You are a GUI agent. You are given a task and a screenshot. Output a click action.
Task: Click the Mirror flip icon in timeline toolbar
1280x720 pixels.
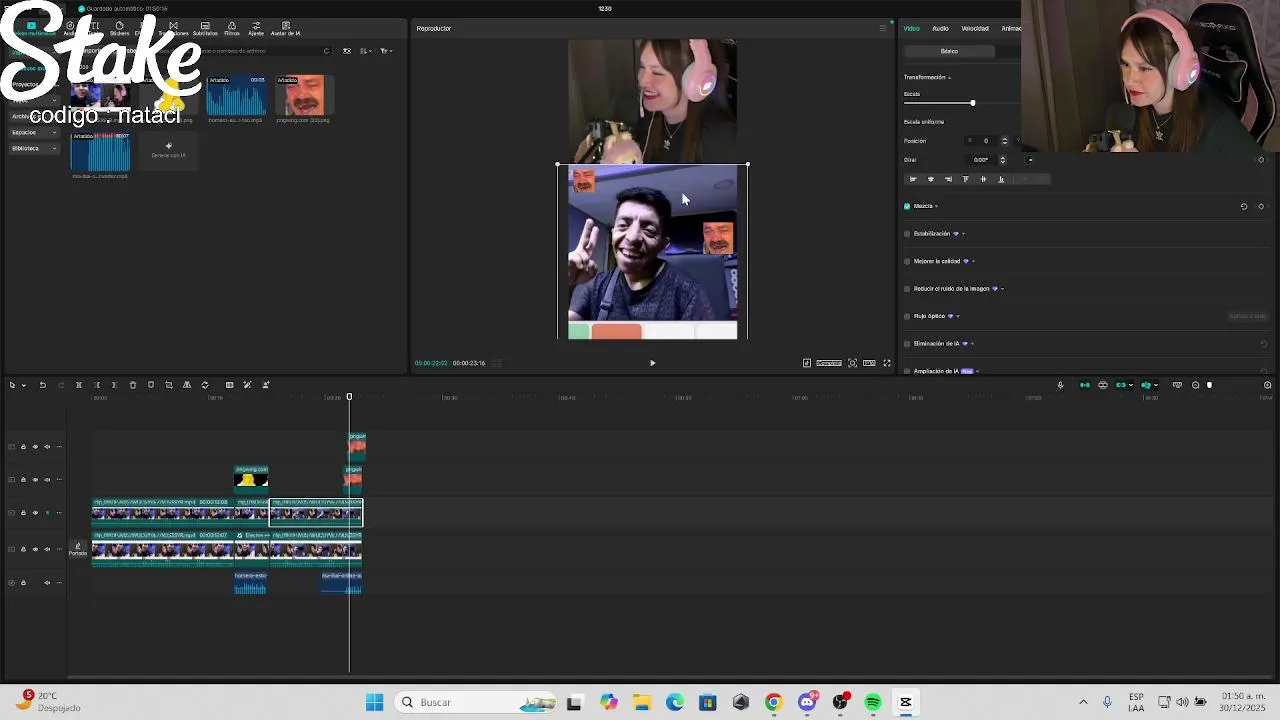pyautogui.click(x=187, y=385)
